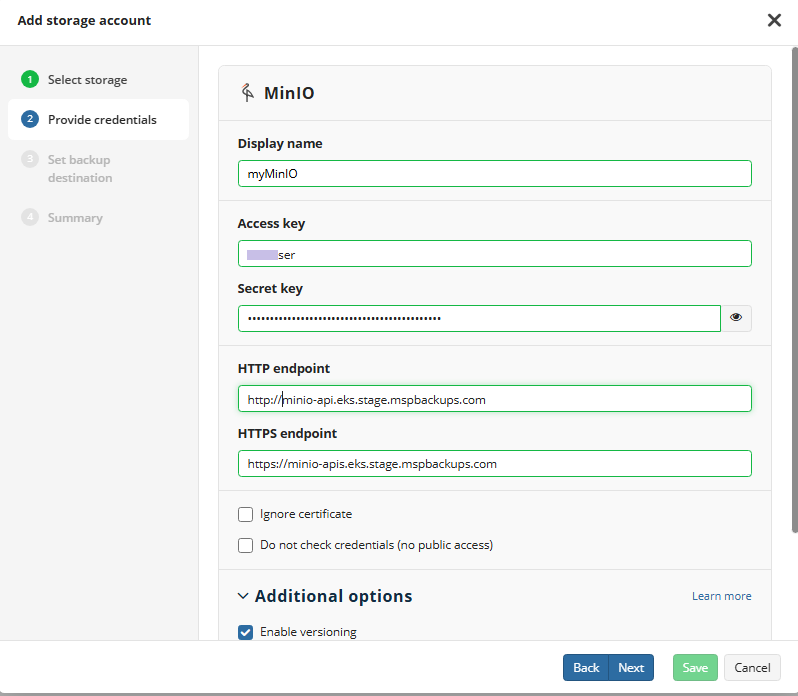The width and height of the screenshot is (798, 696).
Task: Click the green step 1 circle icon
Action: (30, 80)
